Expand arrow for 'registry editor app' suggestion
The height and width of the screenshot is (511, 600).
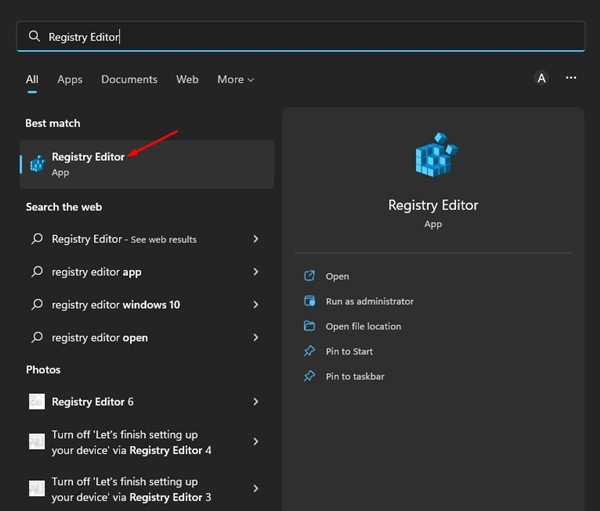[256, 272]
